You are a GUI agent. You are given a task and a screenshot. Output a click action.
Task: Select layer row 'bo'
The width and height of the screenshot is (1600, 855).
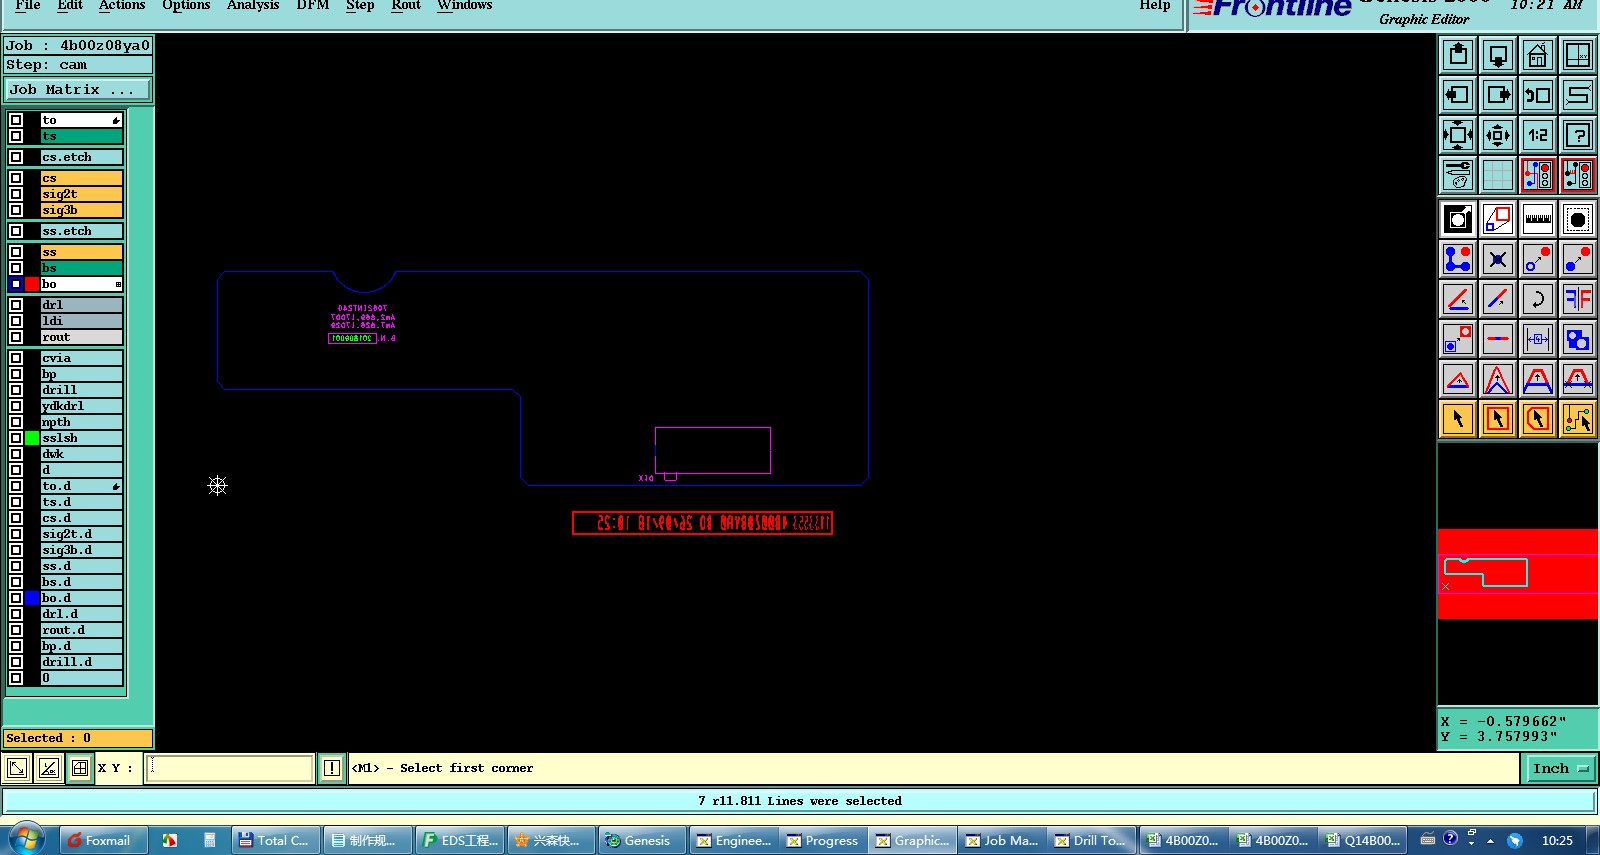click(x=81, y=284)
